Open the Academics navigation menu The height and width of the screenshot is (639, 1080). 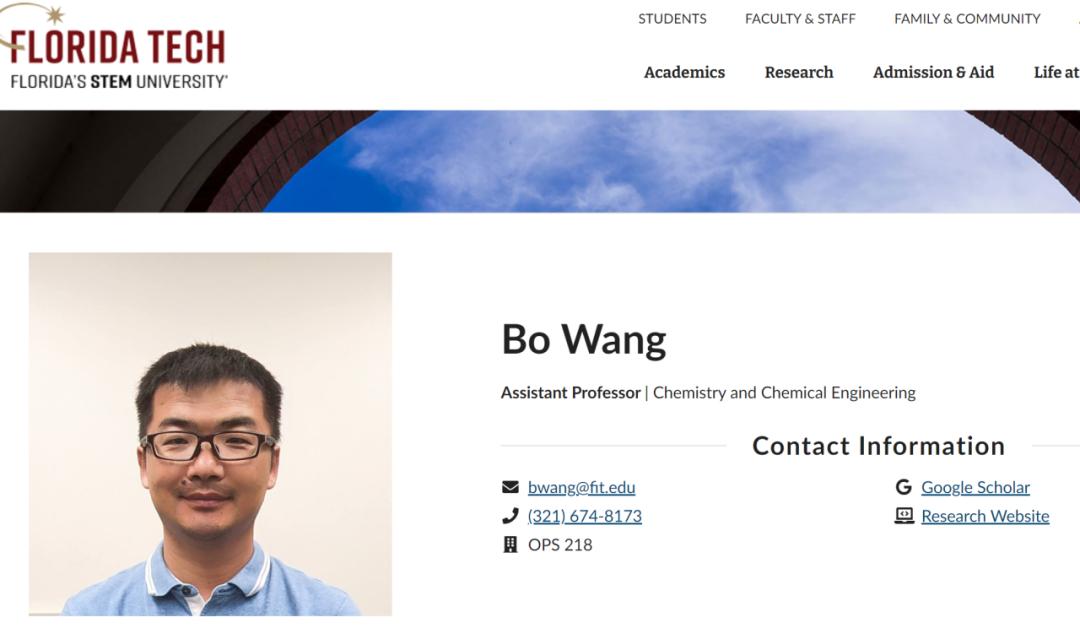click(685, 72)
